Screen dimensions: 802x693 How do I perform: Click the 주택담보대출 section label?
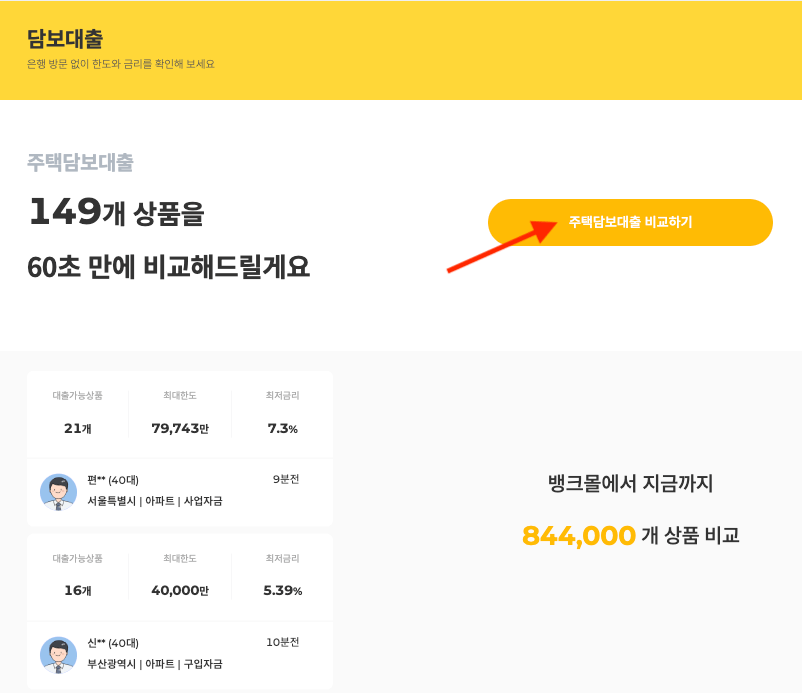82,162
